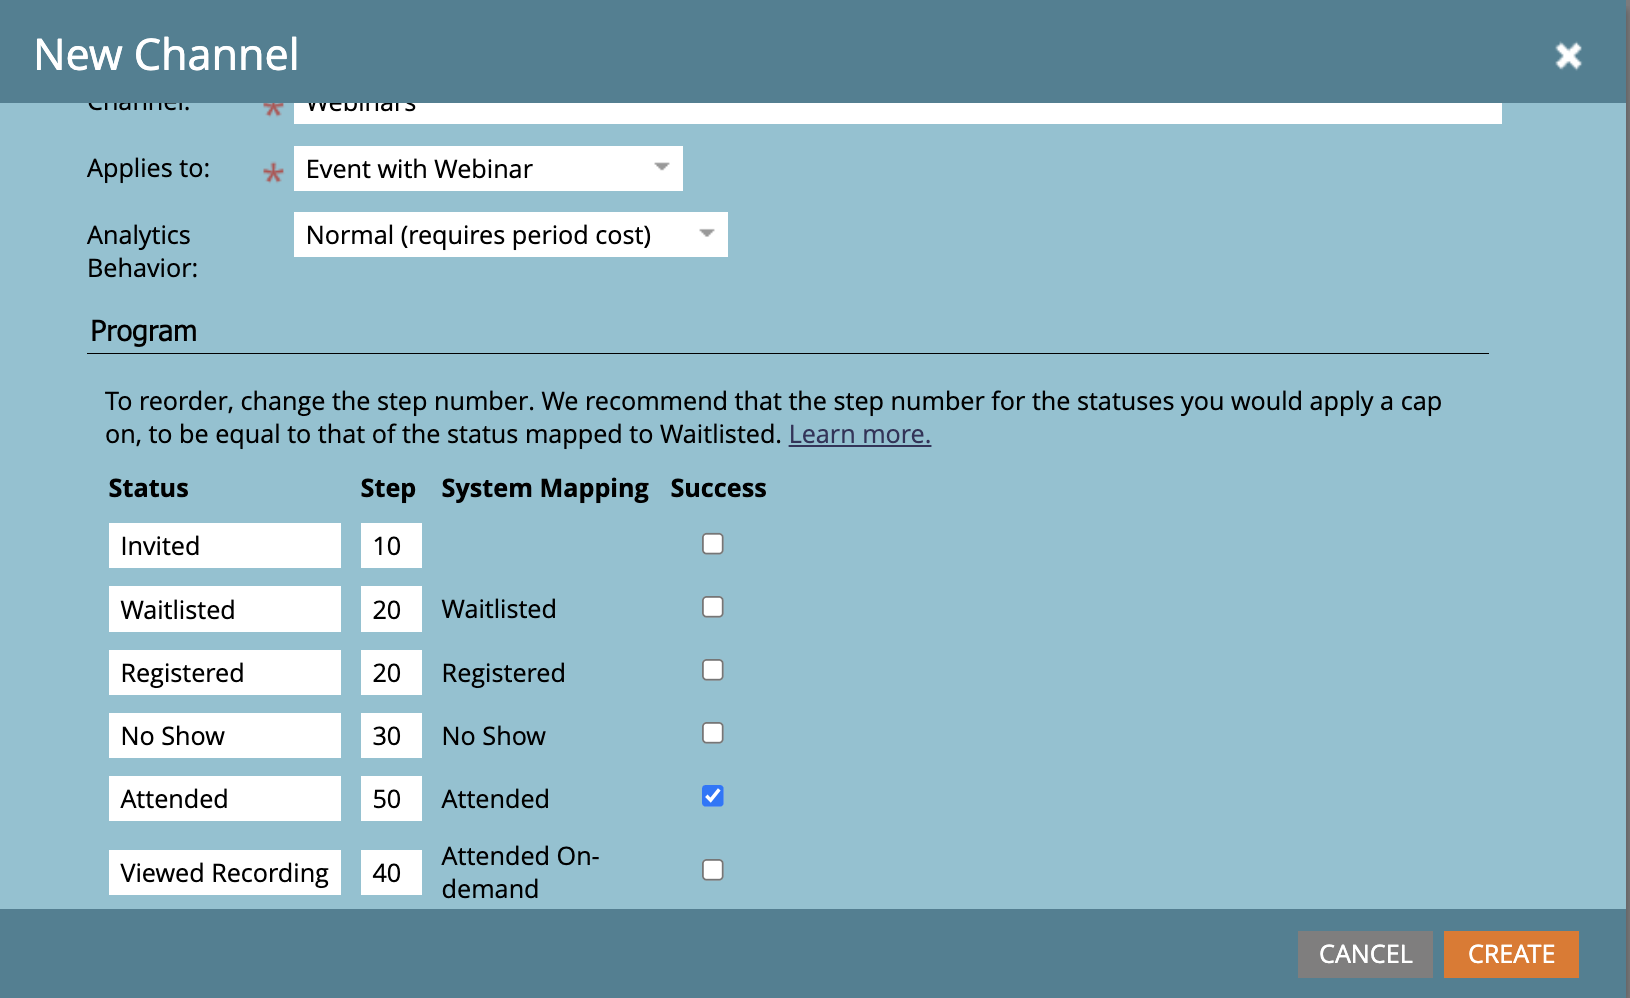Click the Viewed Recording status field

tap(224, 873)
